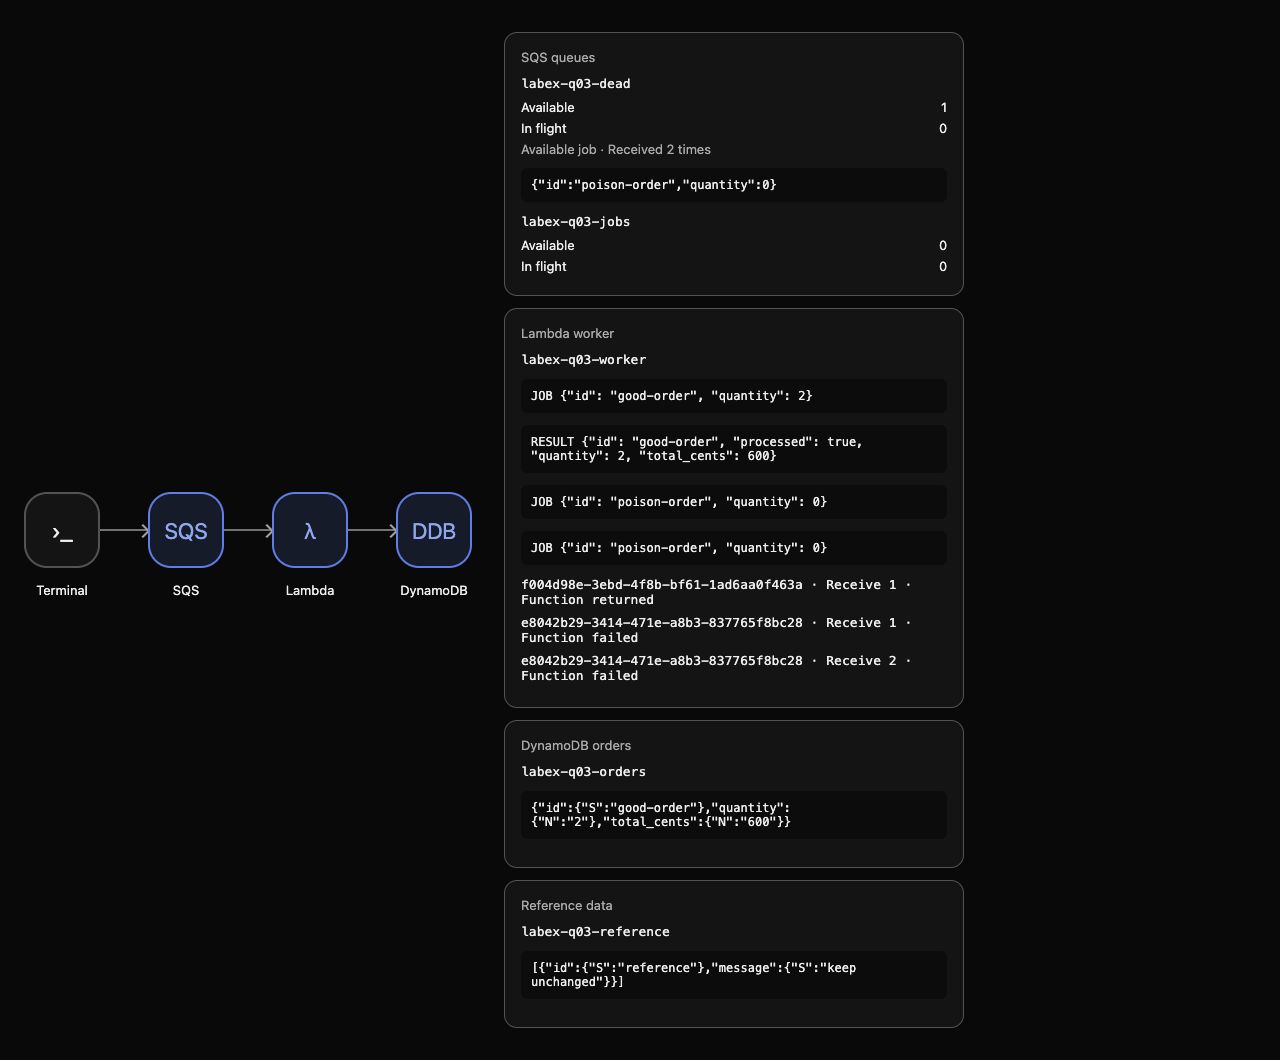The width and height of the screenshot is (1280, 1060).
Task: Select the RESULT good-order log entry
Action: [x=734, y=449]
